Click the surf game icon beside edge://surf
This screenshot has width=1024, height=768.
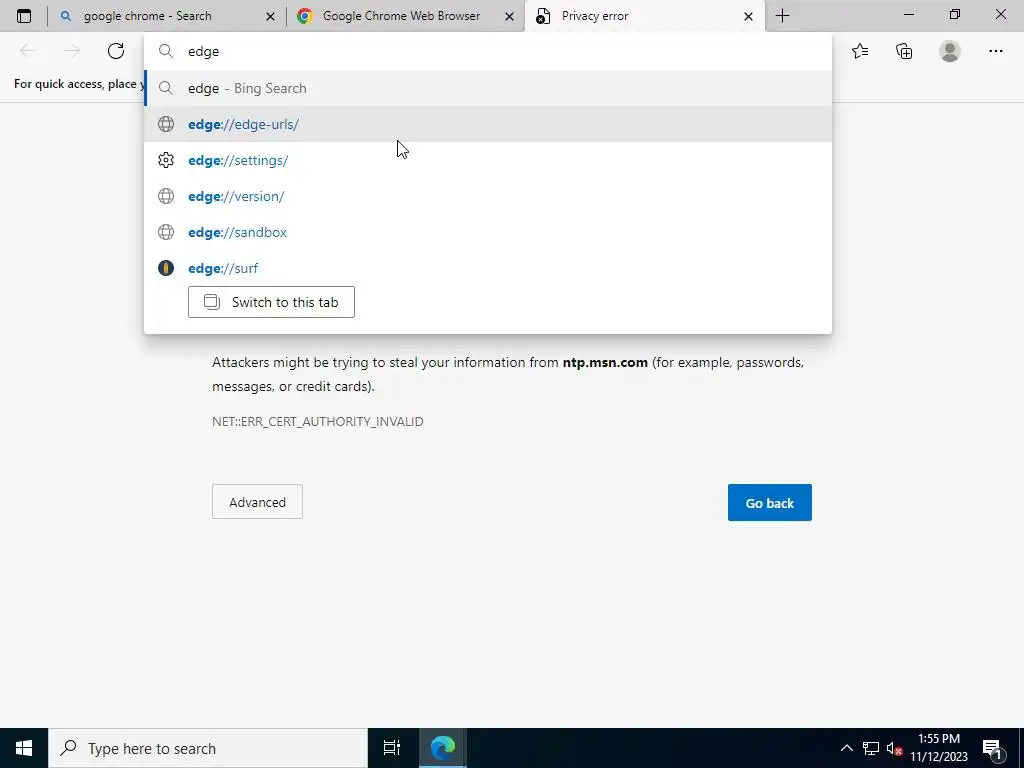(166, 268)
